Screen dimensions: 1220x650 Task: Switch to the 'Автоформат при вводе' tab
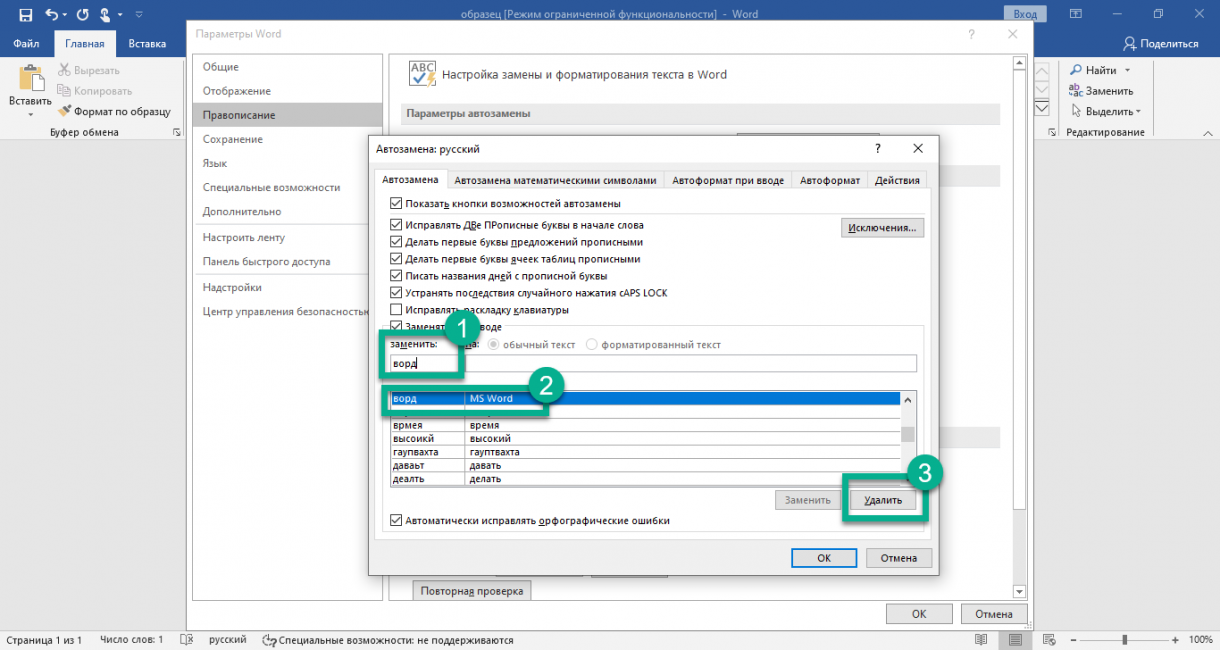tap(728, 180)
